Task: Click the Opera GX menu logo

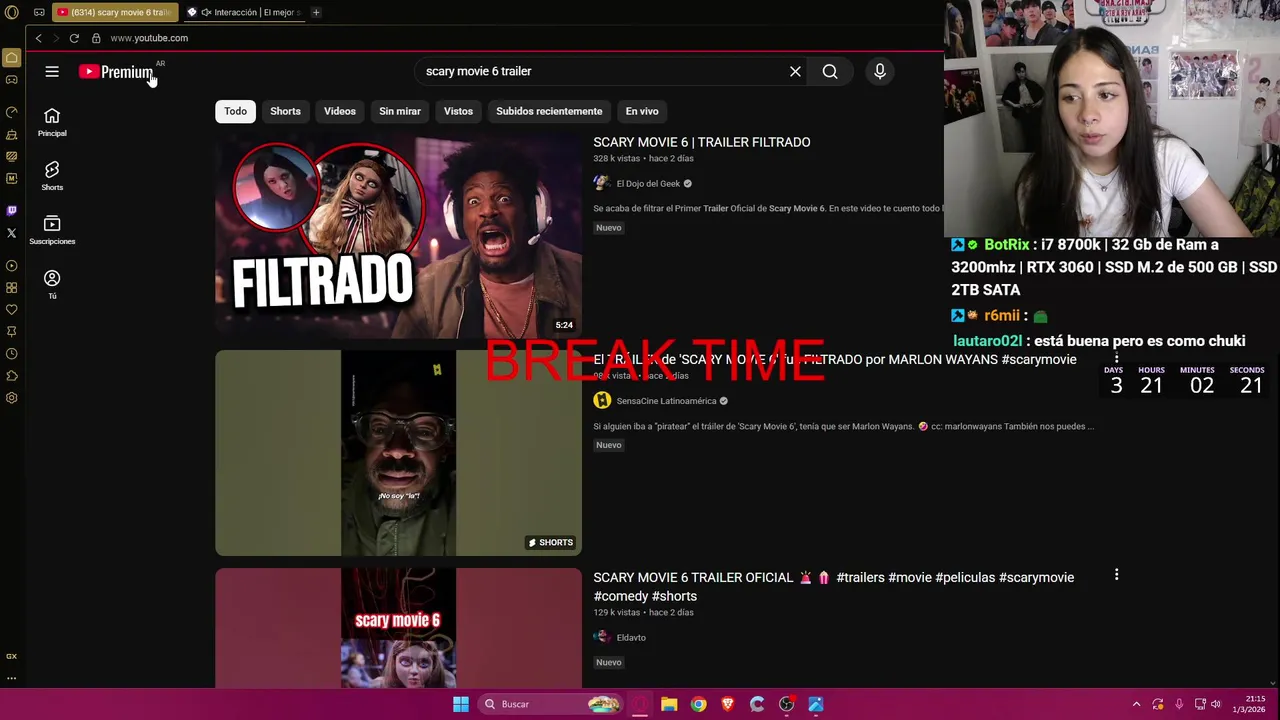Action: tap(12, 13)
